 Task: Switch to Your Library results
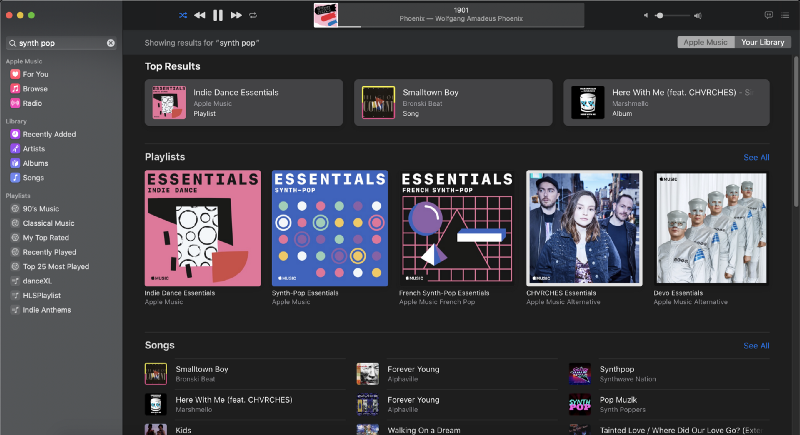[763, 43]
